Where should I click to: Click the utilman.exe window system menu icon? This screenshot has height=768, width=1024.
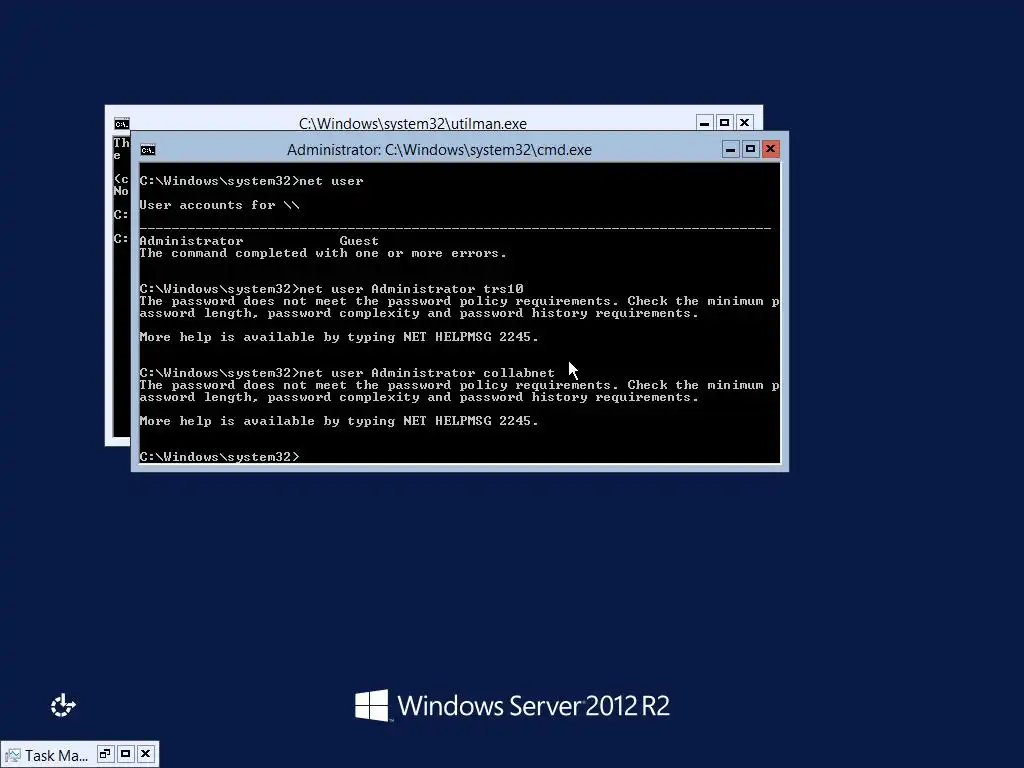[121, 124]
